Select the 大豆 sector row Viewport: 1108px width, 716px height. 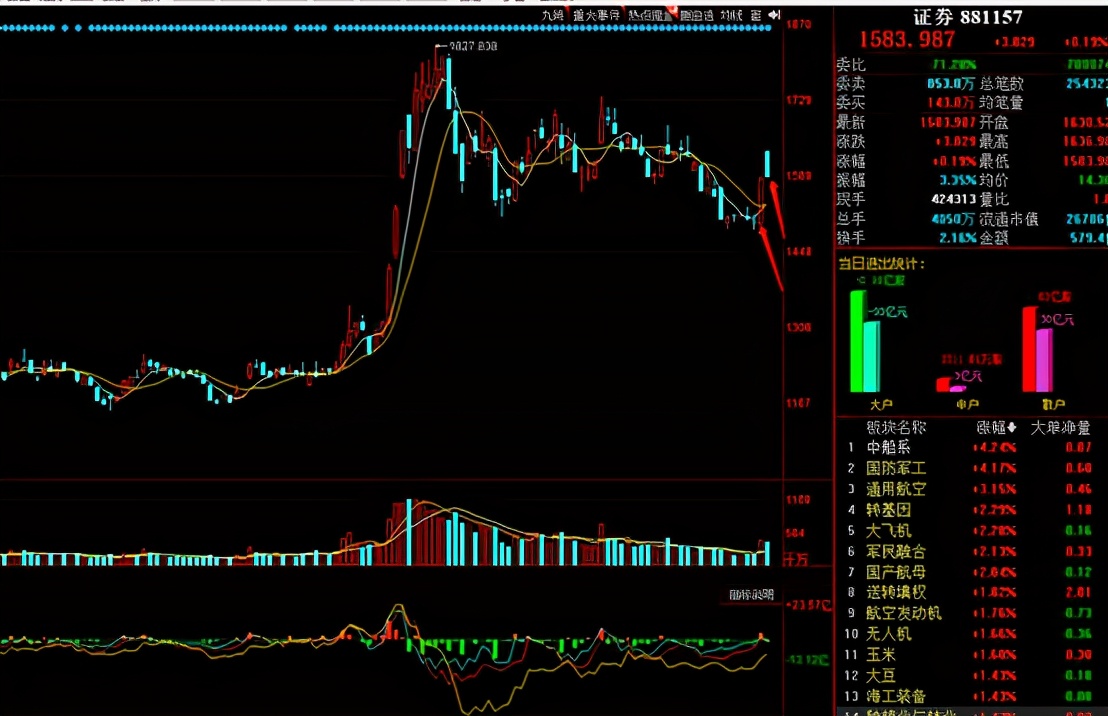pyautogui.click(x=971, y=676)
